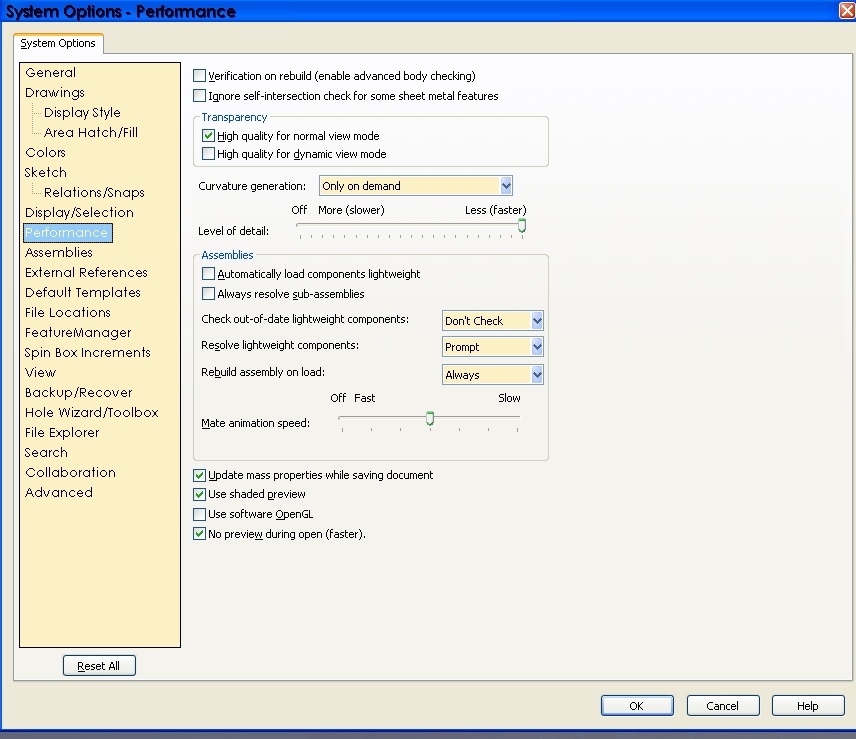Open Hole Wizard/Toolbox options
This screenshot has height=739, width=856.
click(x=92, y=413)
